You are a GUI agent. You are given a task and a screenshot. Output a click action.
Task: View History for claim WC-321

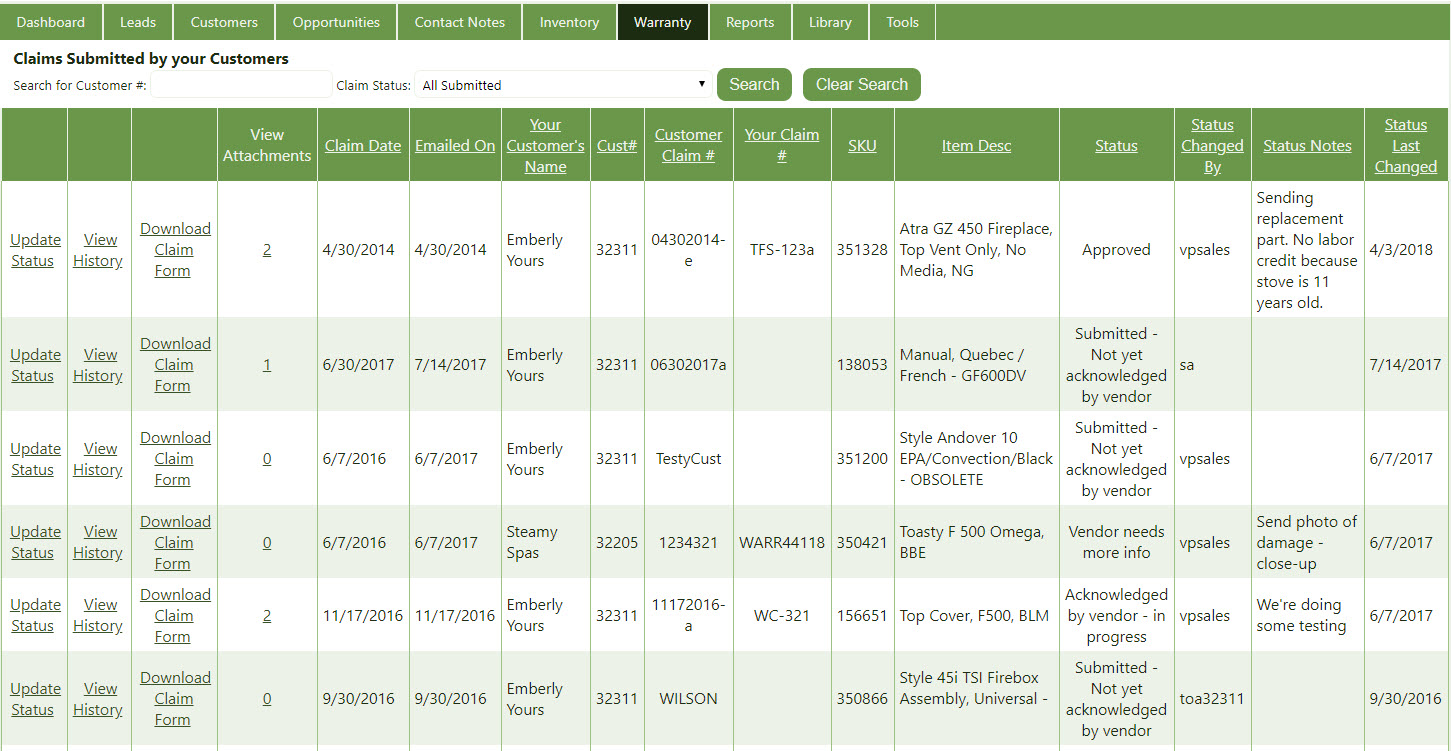click(x=98, y=615)
